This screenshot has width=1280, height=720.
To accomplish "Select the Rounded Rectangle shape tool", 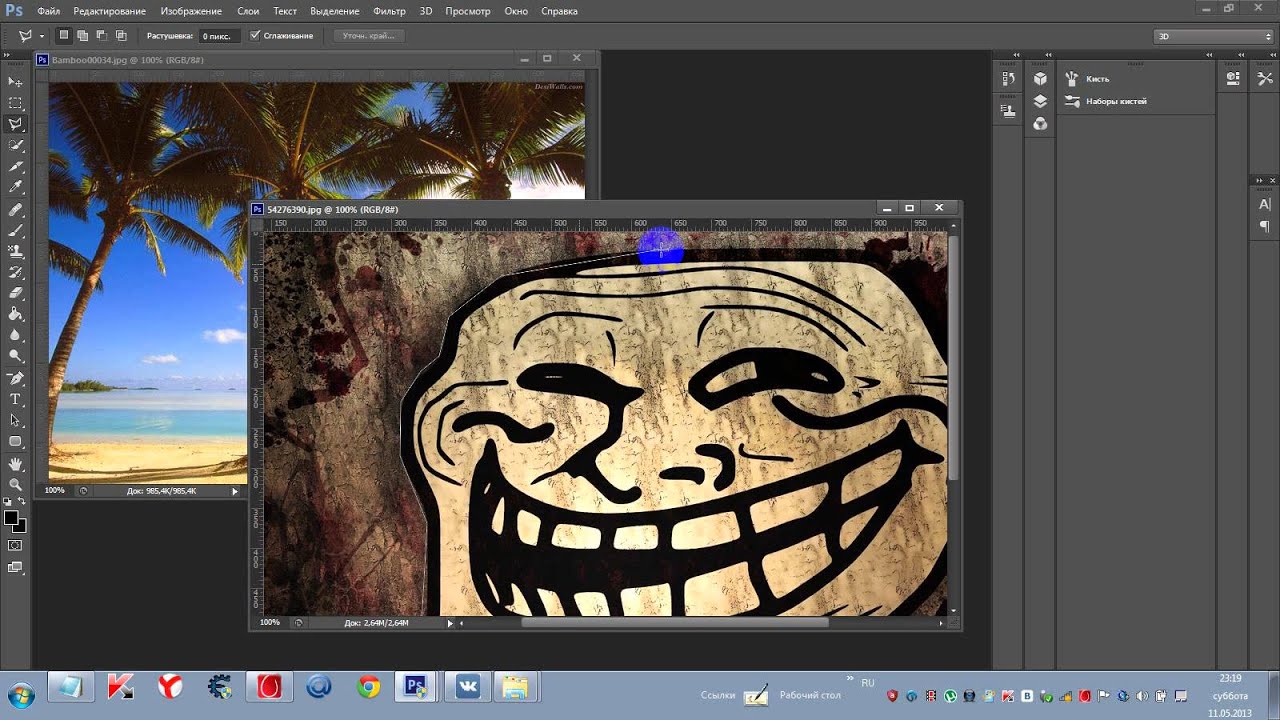I will (x=15, y=442).
